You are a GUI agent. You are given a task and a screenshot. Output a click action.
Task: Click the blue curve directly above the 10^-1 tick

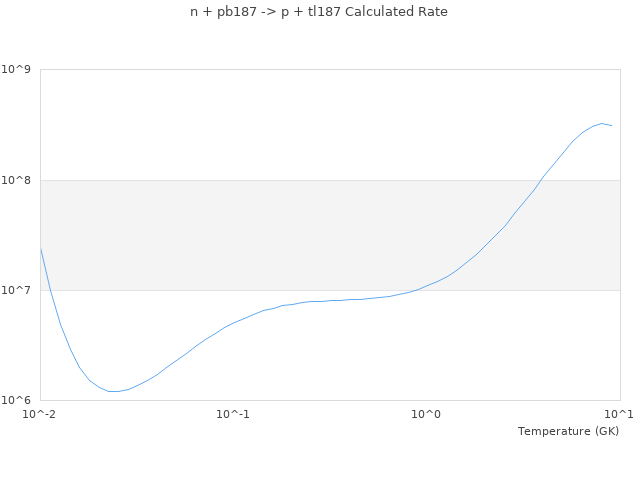point(233,323)
